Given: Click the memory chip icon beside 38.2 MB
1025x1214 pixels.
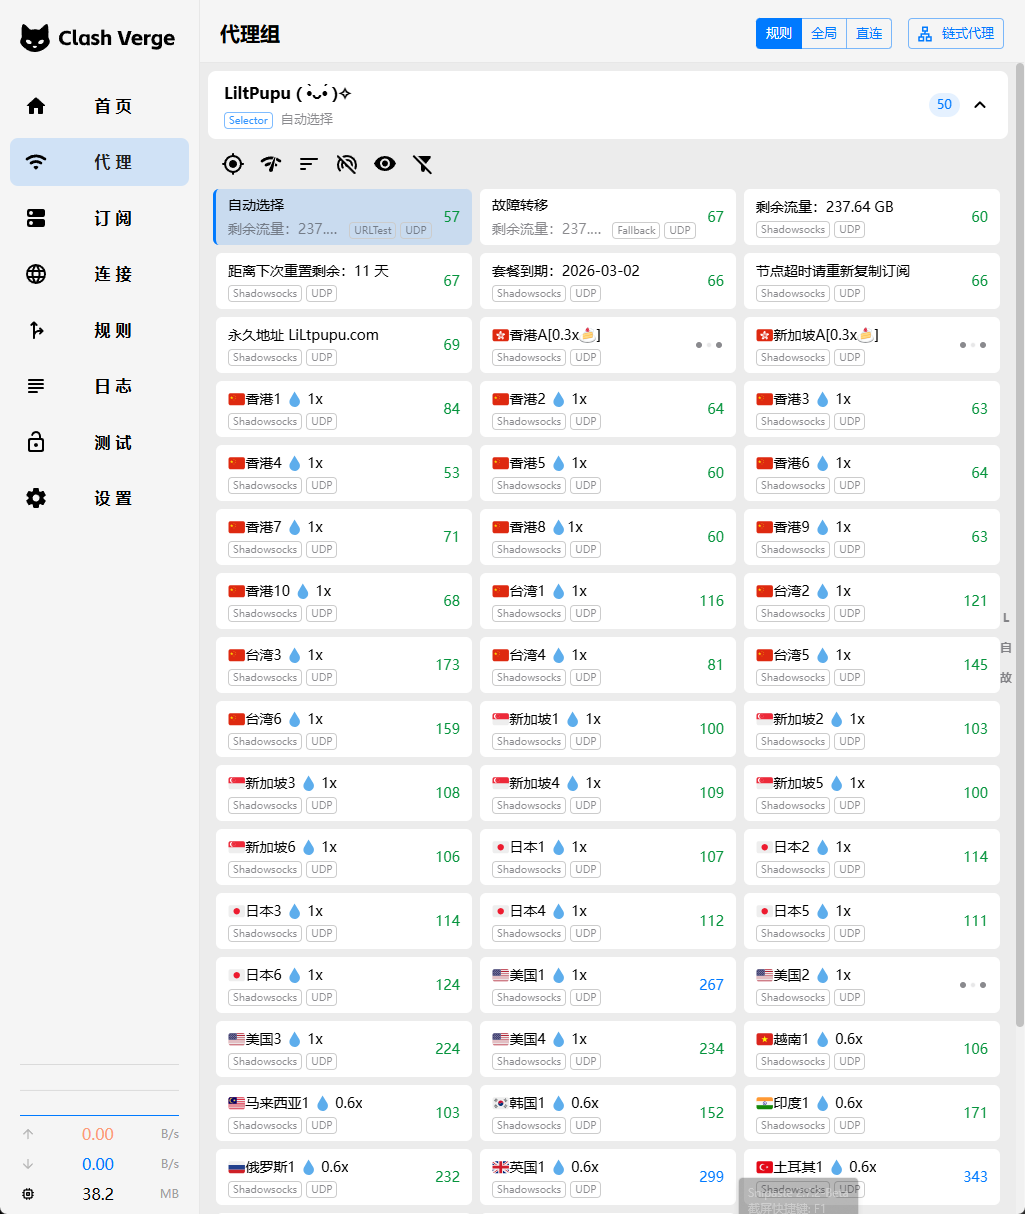Looking at the screenshot, I should click(28, 1194).
